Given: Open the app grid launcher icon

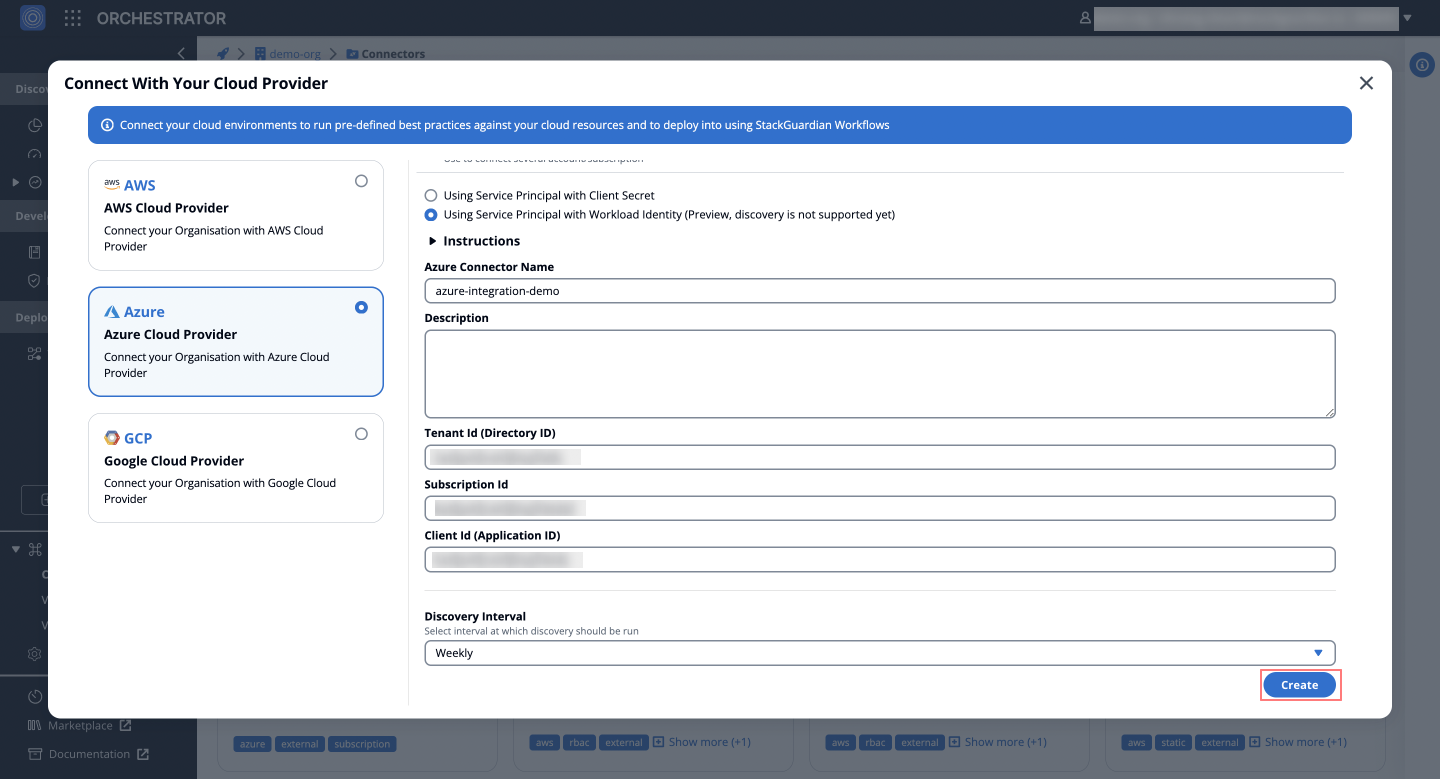Looking at the screenshot, I should [x=73, y=18].
